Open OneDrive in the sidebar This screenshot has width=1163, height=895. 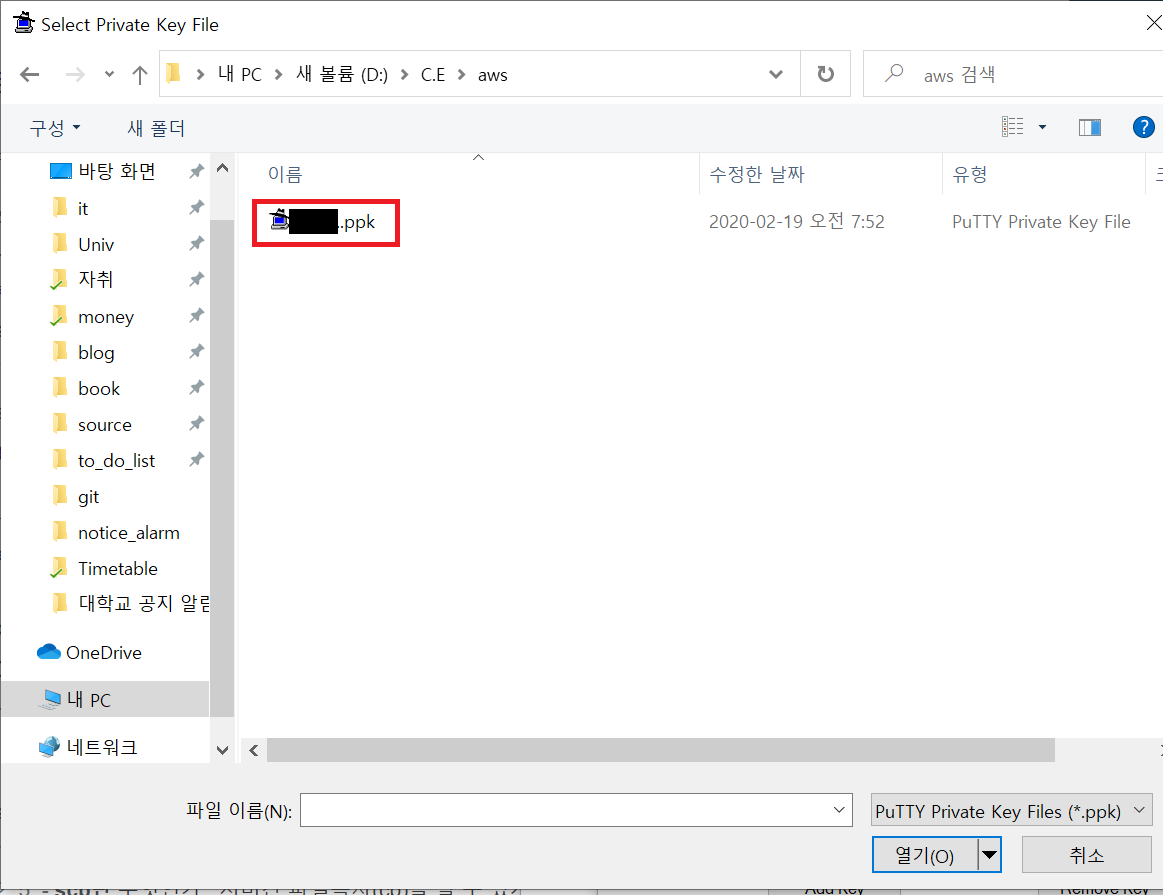tap(103, 653)
